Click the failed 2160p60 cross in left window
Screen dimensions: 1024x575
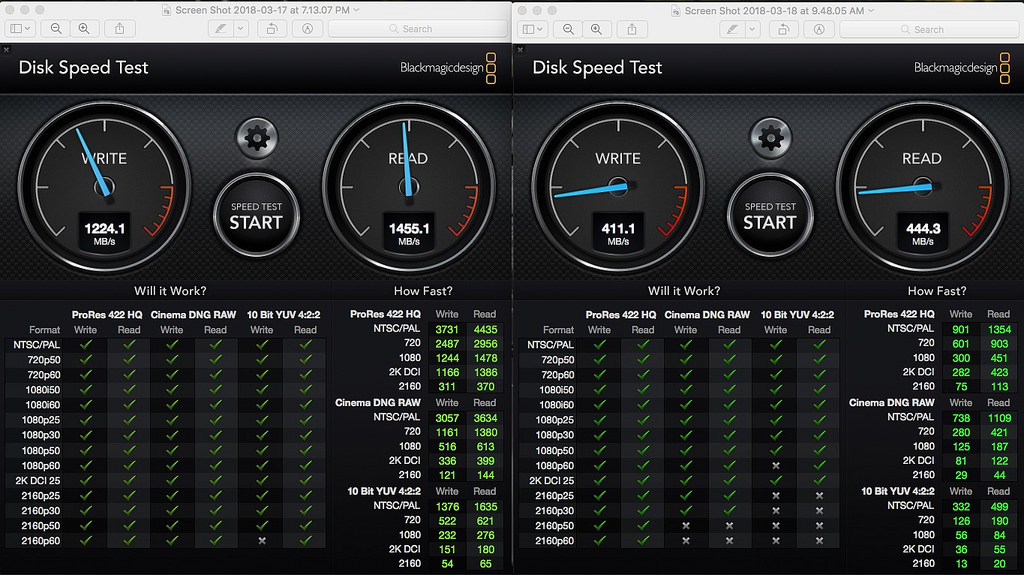point(262,540)
